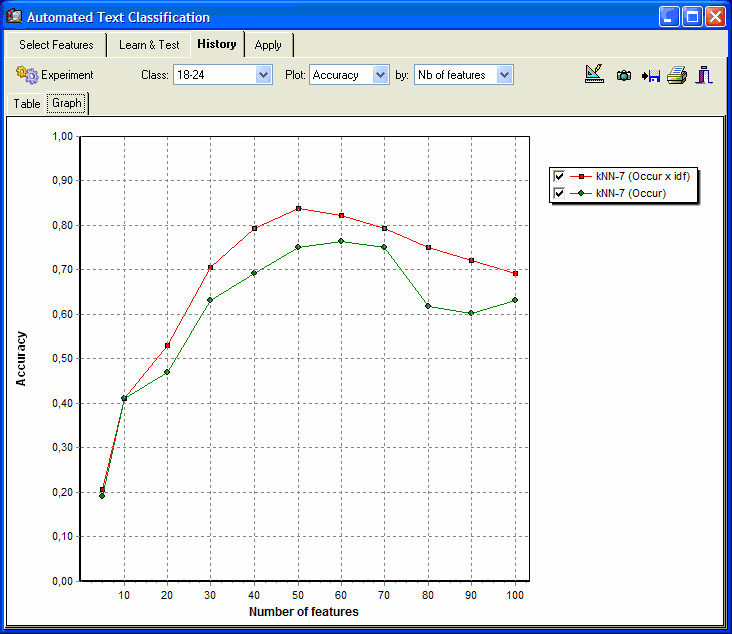This screenshot has height=634, width=732.
Task: Switch to the Table view tab
Action: coord(27,104)
